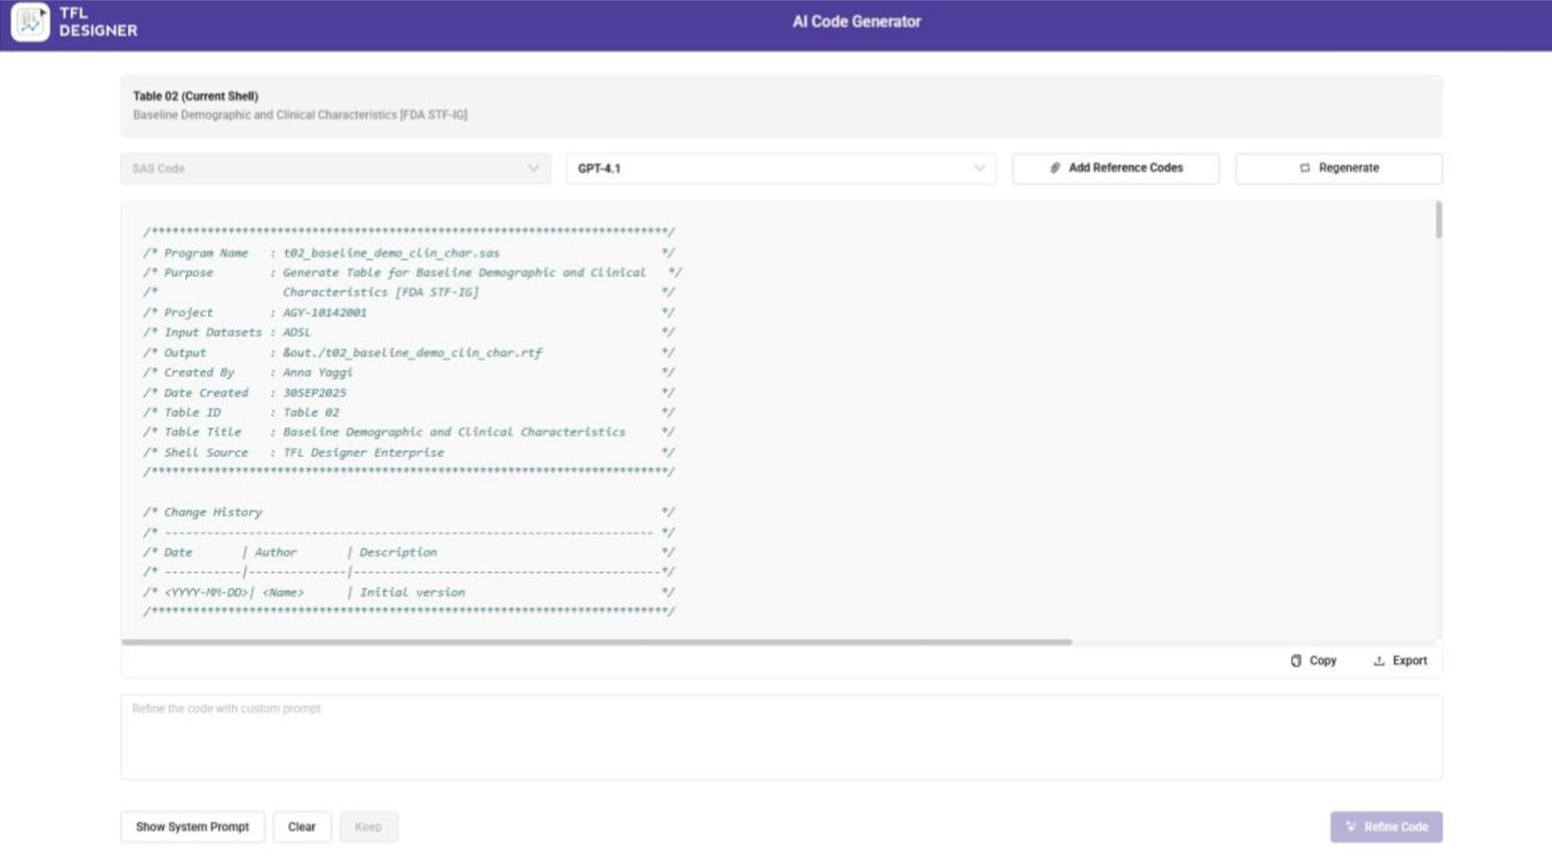
Task: Click the custom prompt input field
Action: coord(780,735)
